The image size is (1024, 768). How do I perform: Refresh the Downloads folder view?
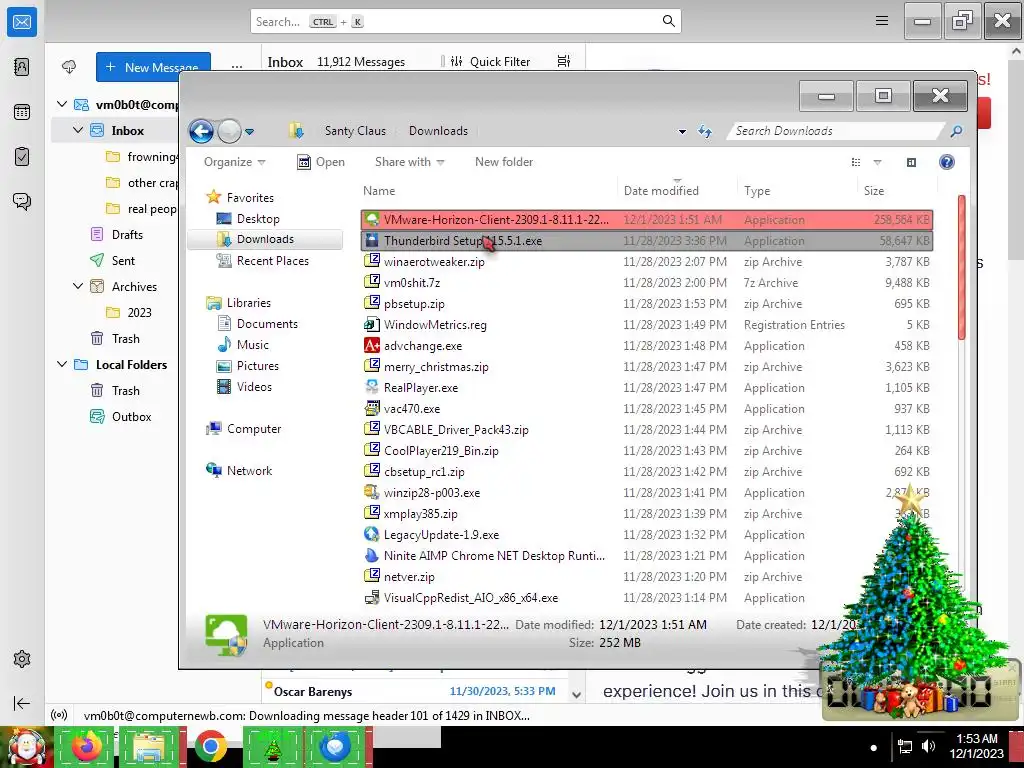705,131
